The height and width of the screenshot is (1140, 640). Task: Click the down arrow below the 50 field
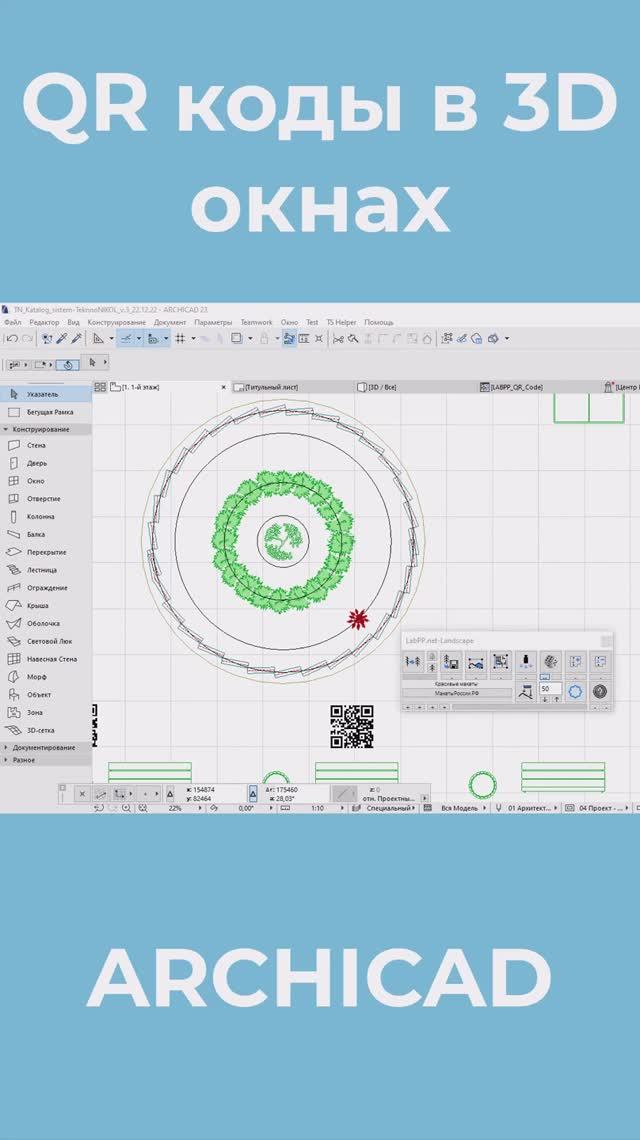pos(545,699)
